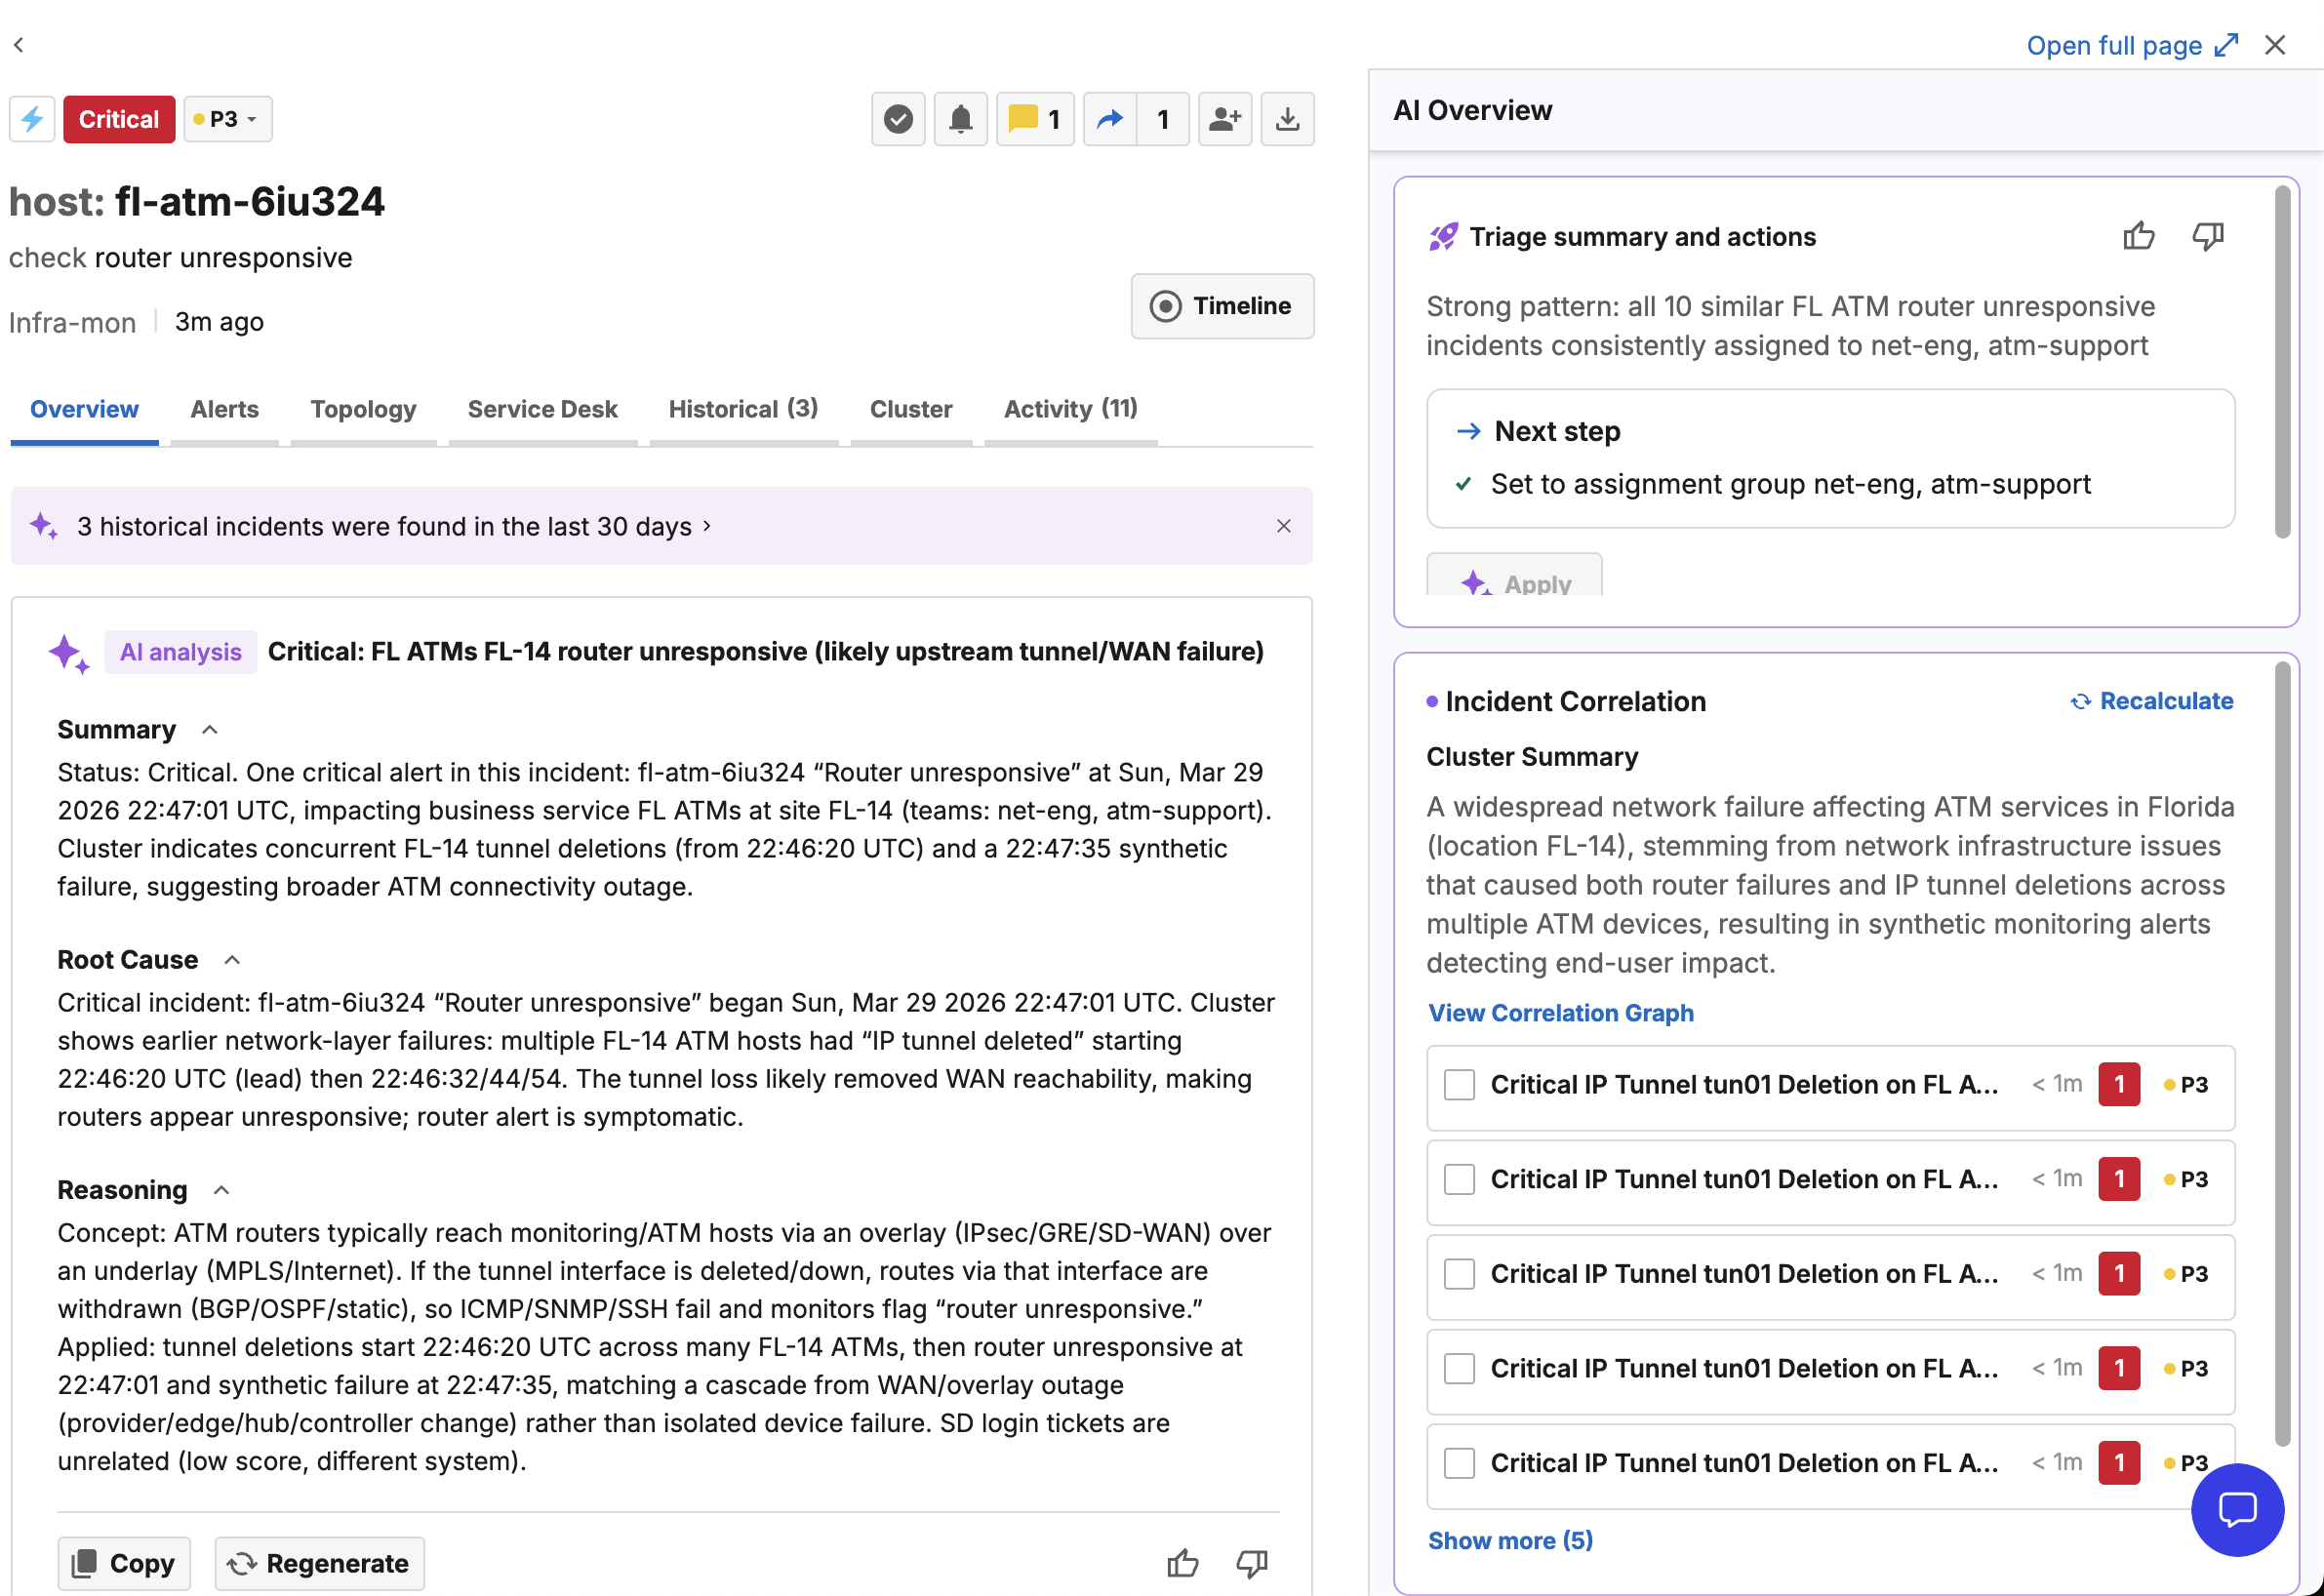Thumbs down the AI analysis
Viewport: 2324px width, 1596px height.
[x=1251, y=1563]
